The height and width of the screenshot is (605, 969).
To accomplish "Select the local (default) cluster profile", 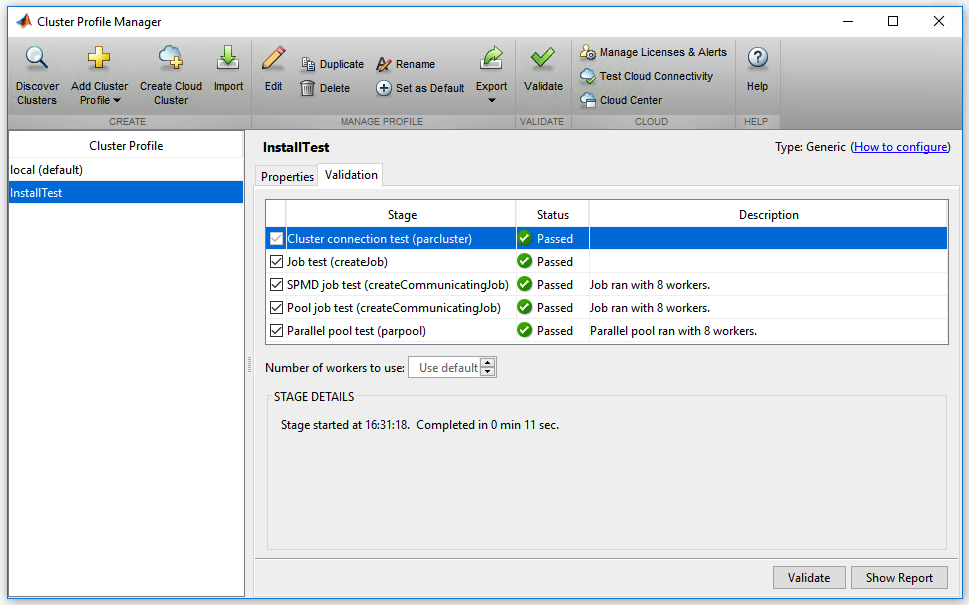I will click(46, 170).
